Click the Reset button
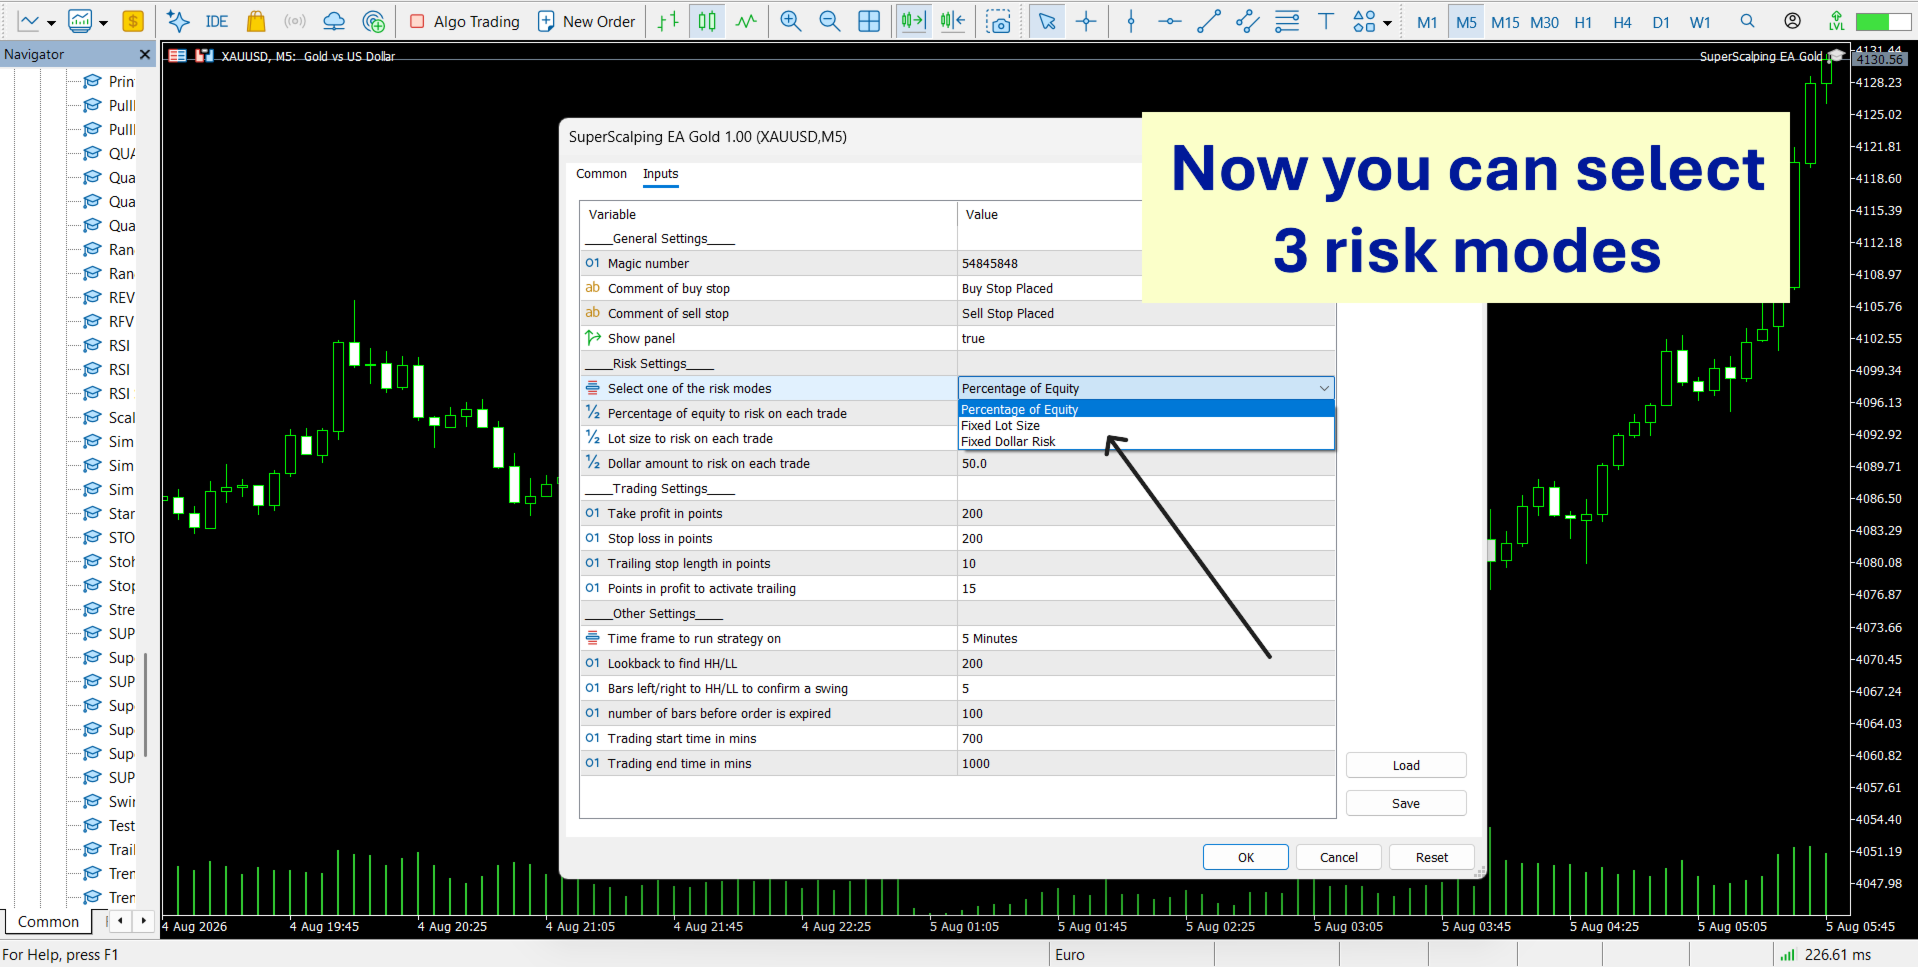The height and width of the screenshot is (967, 1918). (1431, 857)
